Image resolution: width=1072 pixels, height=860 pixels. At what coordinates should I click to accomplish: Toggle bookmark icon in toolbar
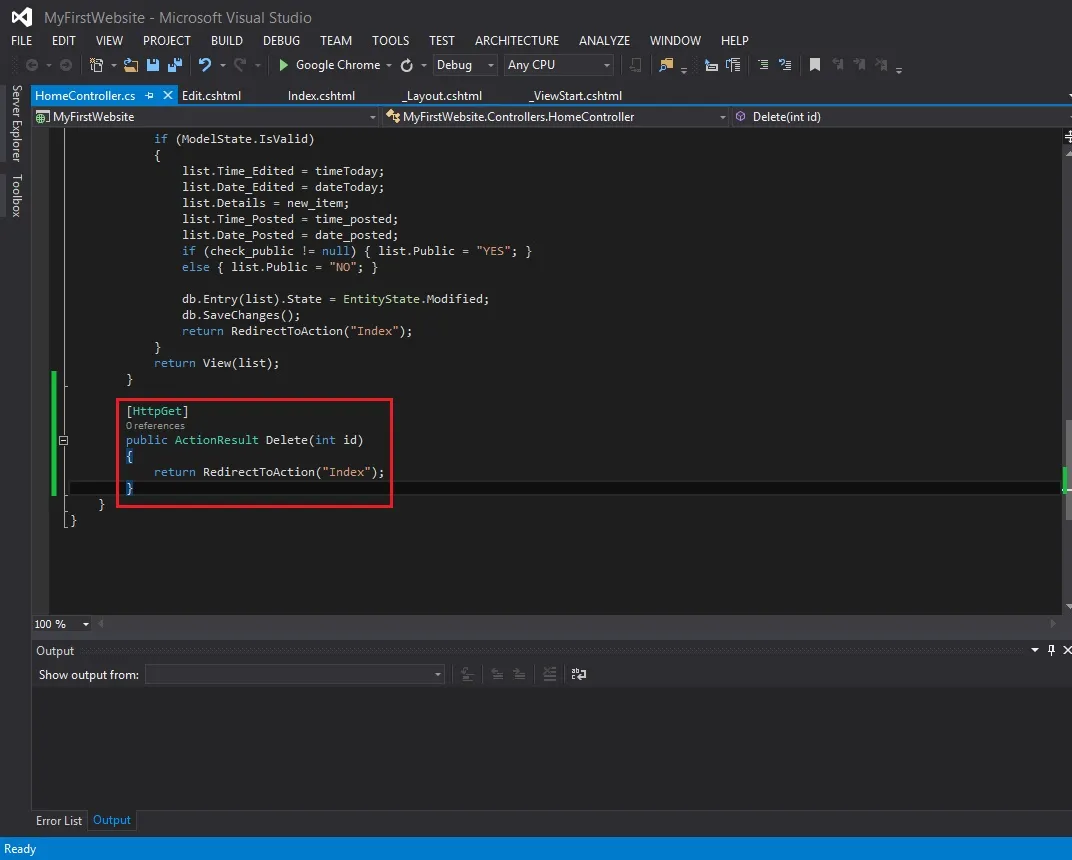tap(814, 65)
